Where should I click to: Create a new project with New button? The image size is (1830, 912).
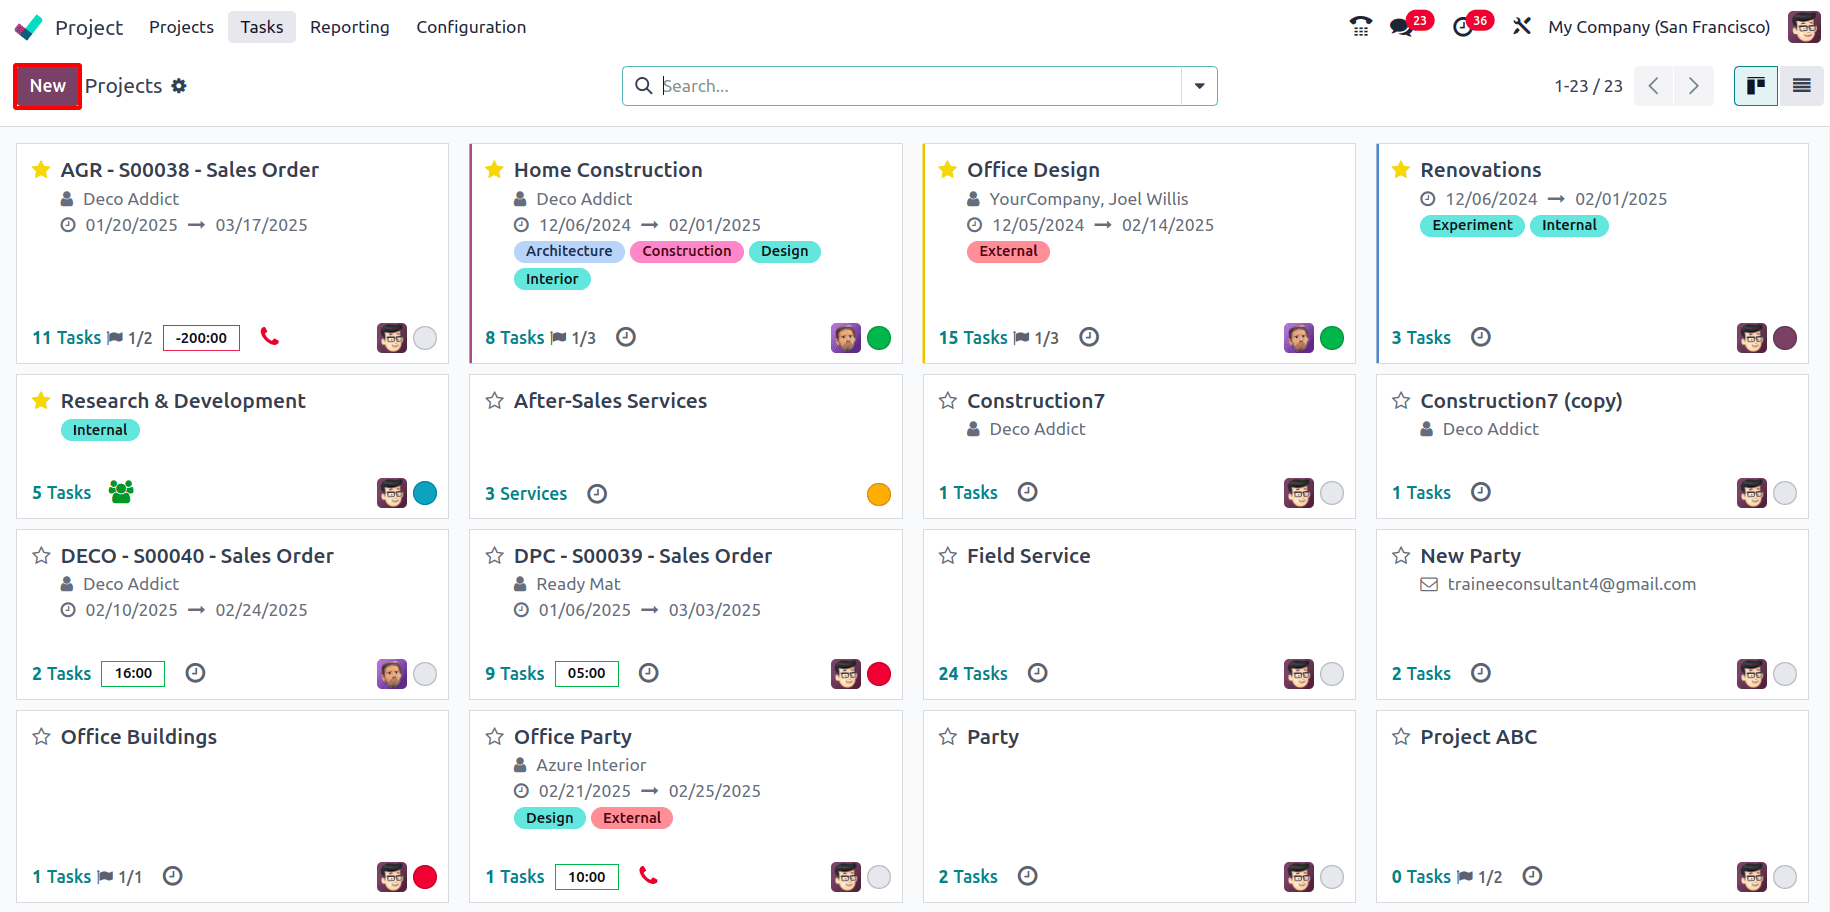point(47,86)
